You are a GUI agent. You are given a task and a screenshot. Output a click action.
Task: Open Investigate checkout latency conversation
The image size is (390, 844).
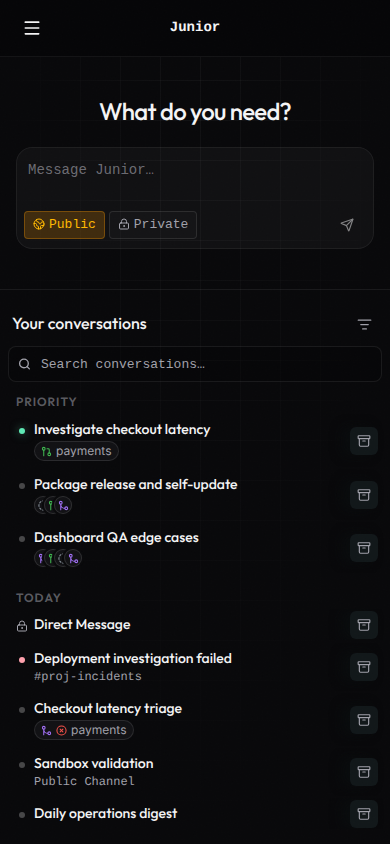point(122,430)
